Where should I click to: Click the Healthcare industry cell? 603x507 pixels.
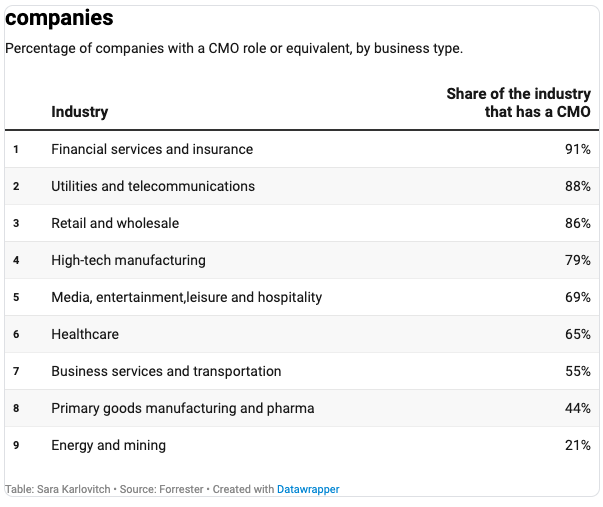(85, 334)
